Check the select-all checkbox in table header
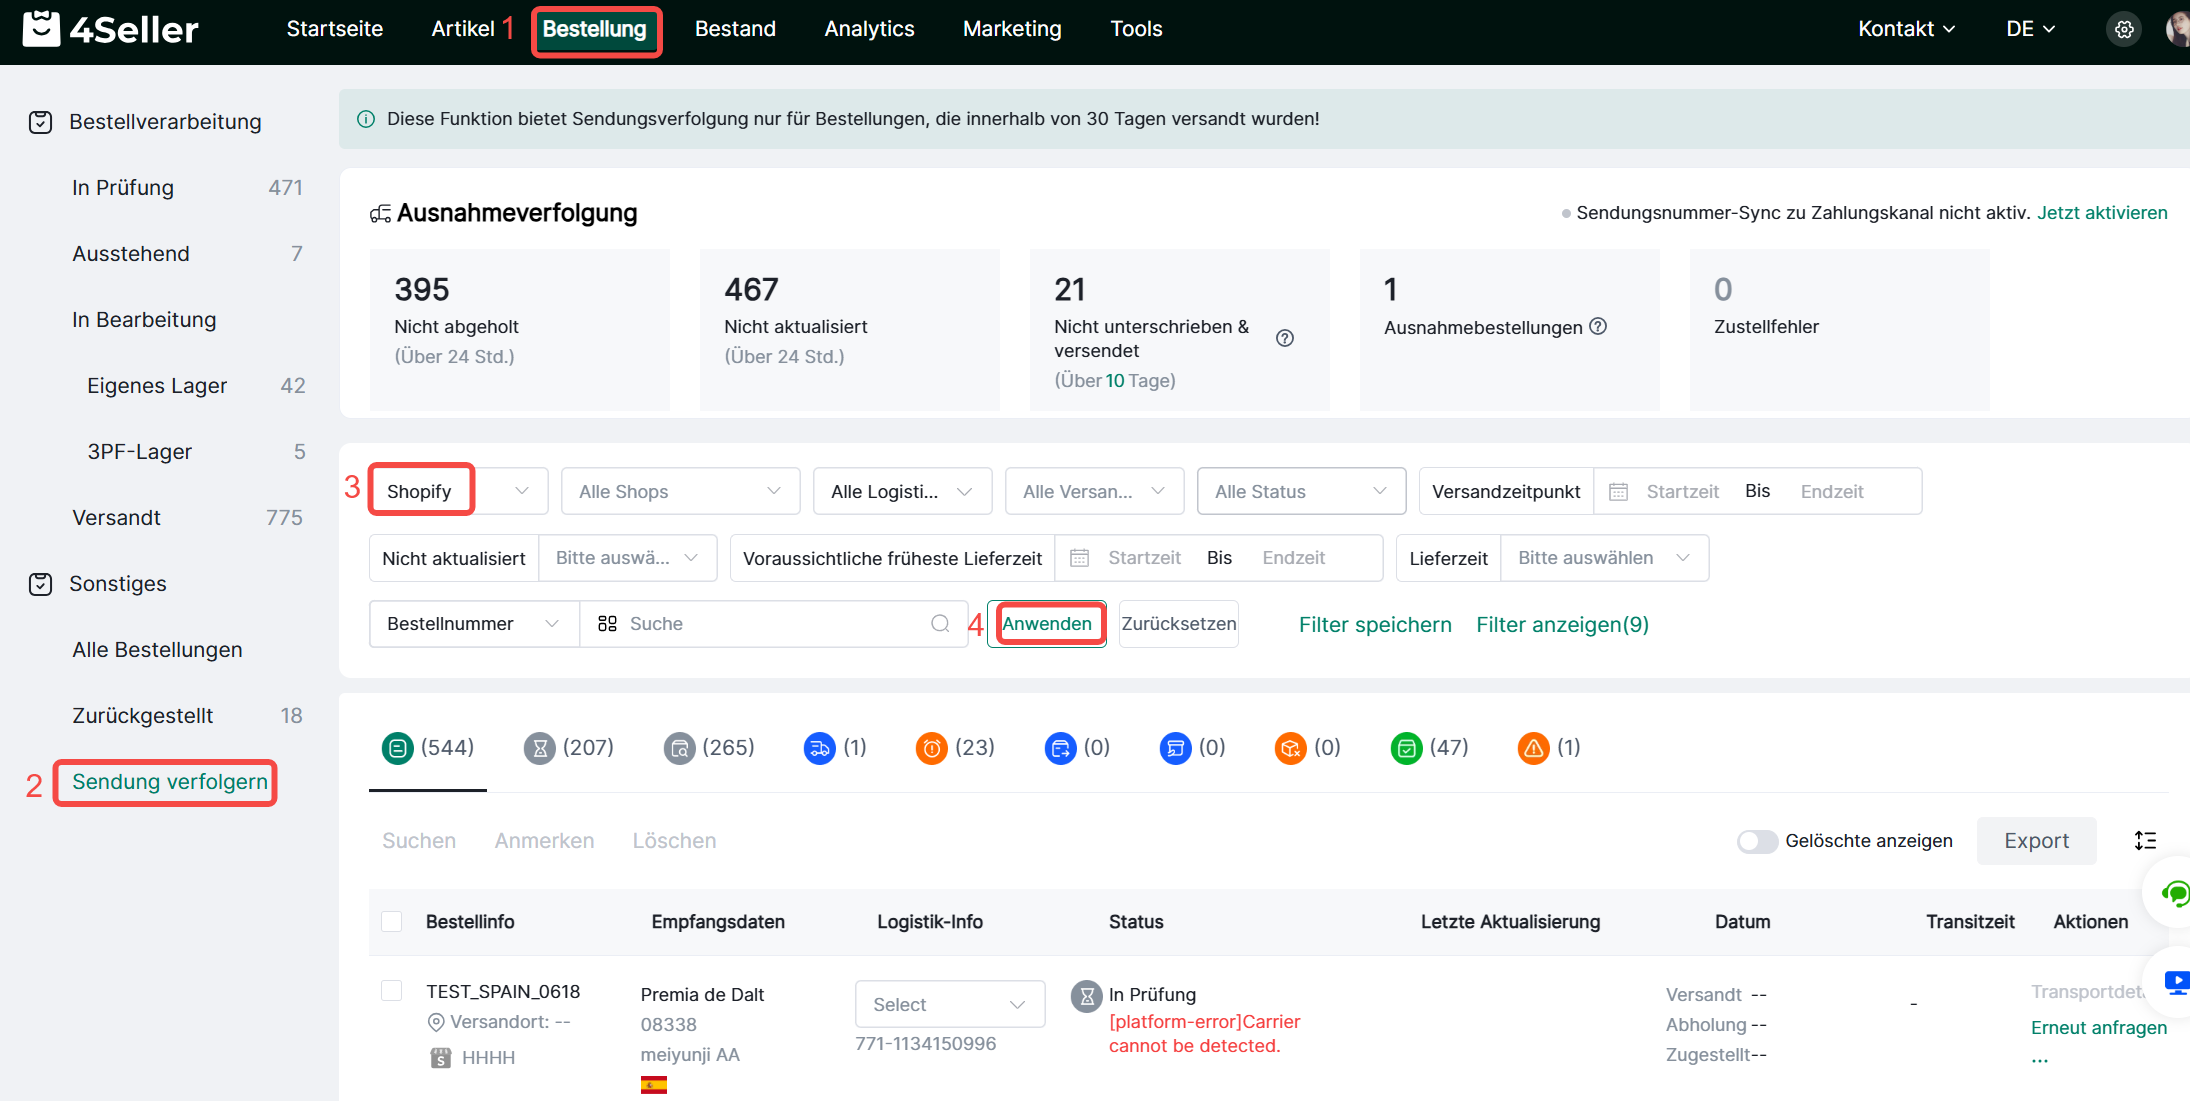 tap(392, 921)
